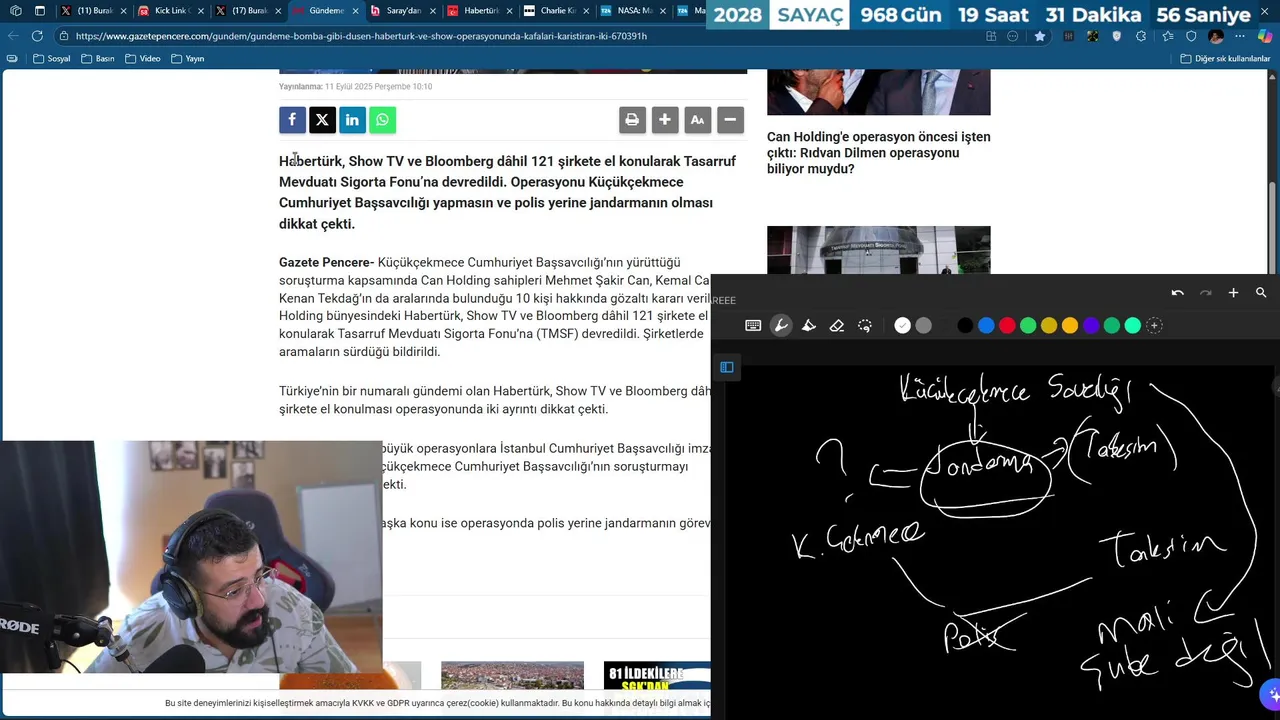Select the pen tool in whiteboard toolbar
Image resolution: width=1280 pixels, height=720 pixels.
(781, 325)
